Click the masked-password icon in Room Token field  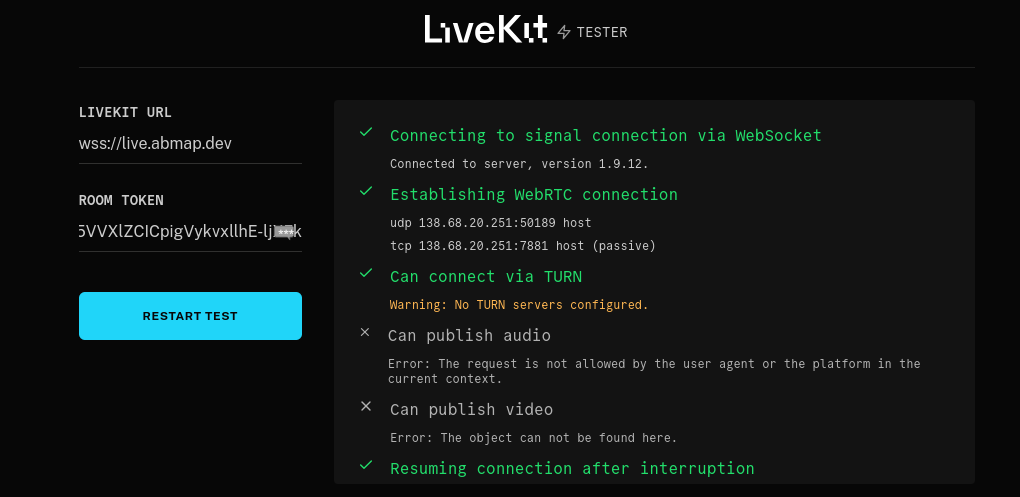pyautogui.click(x=286, y=231)
